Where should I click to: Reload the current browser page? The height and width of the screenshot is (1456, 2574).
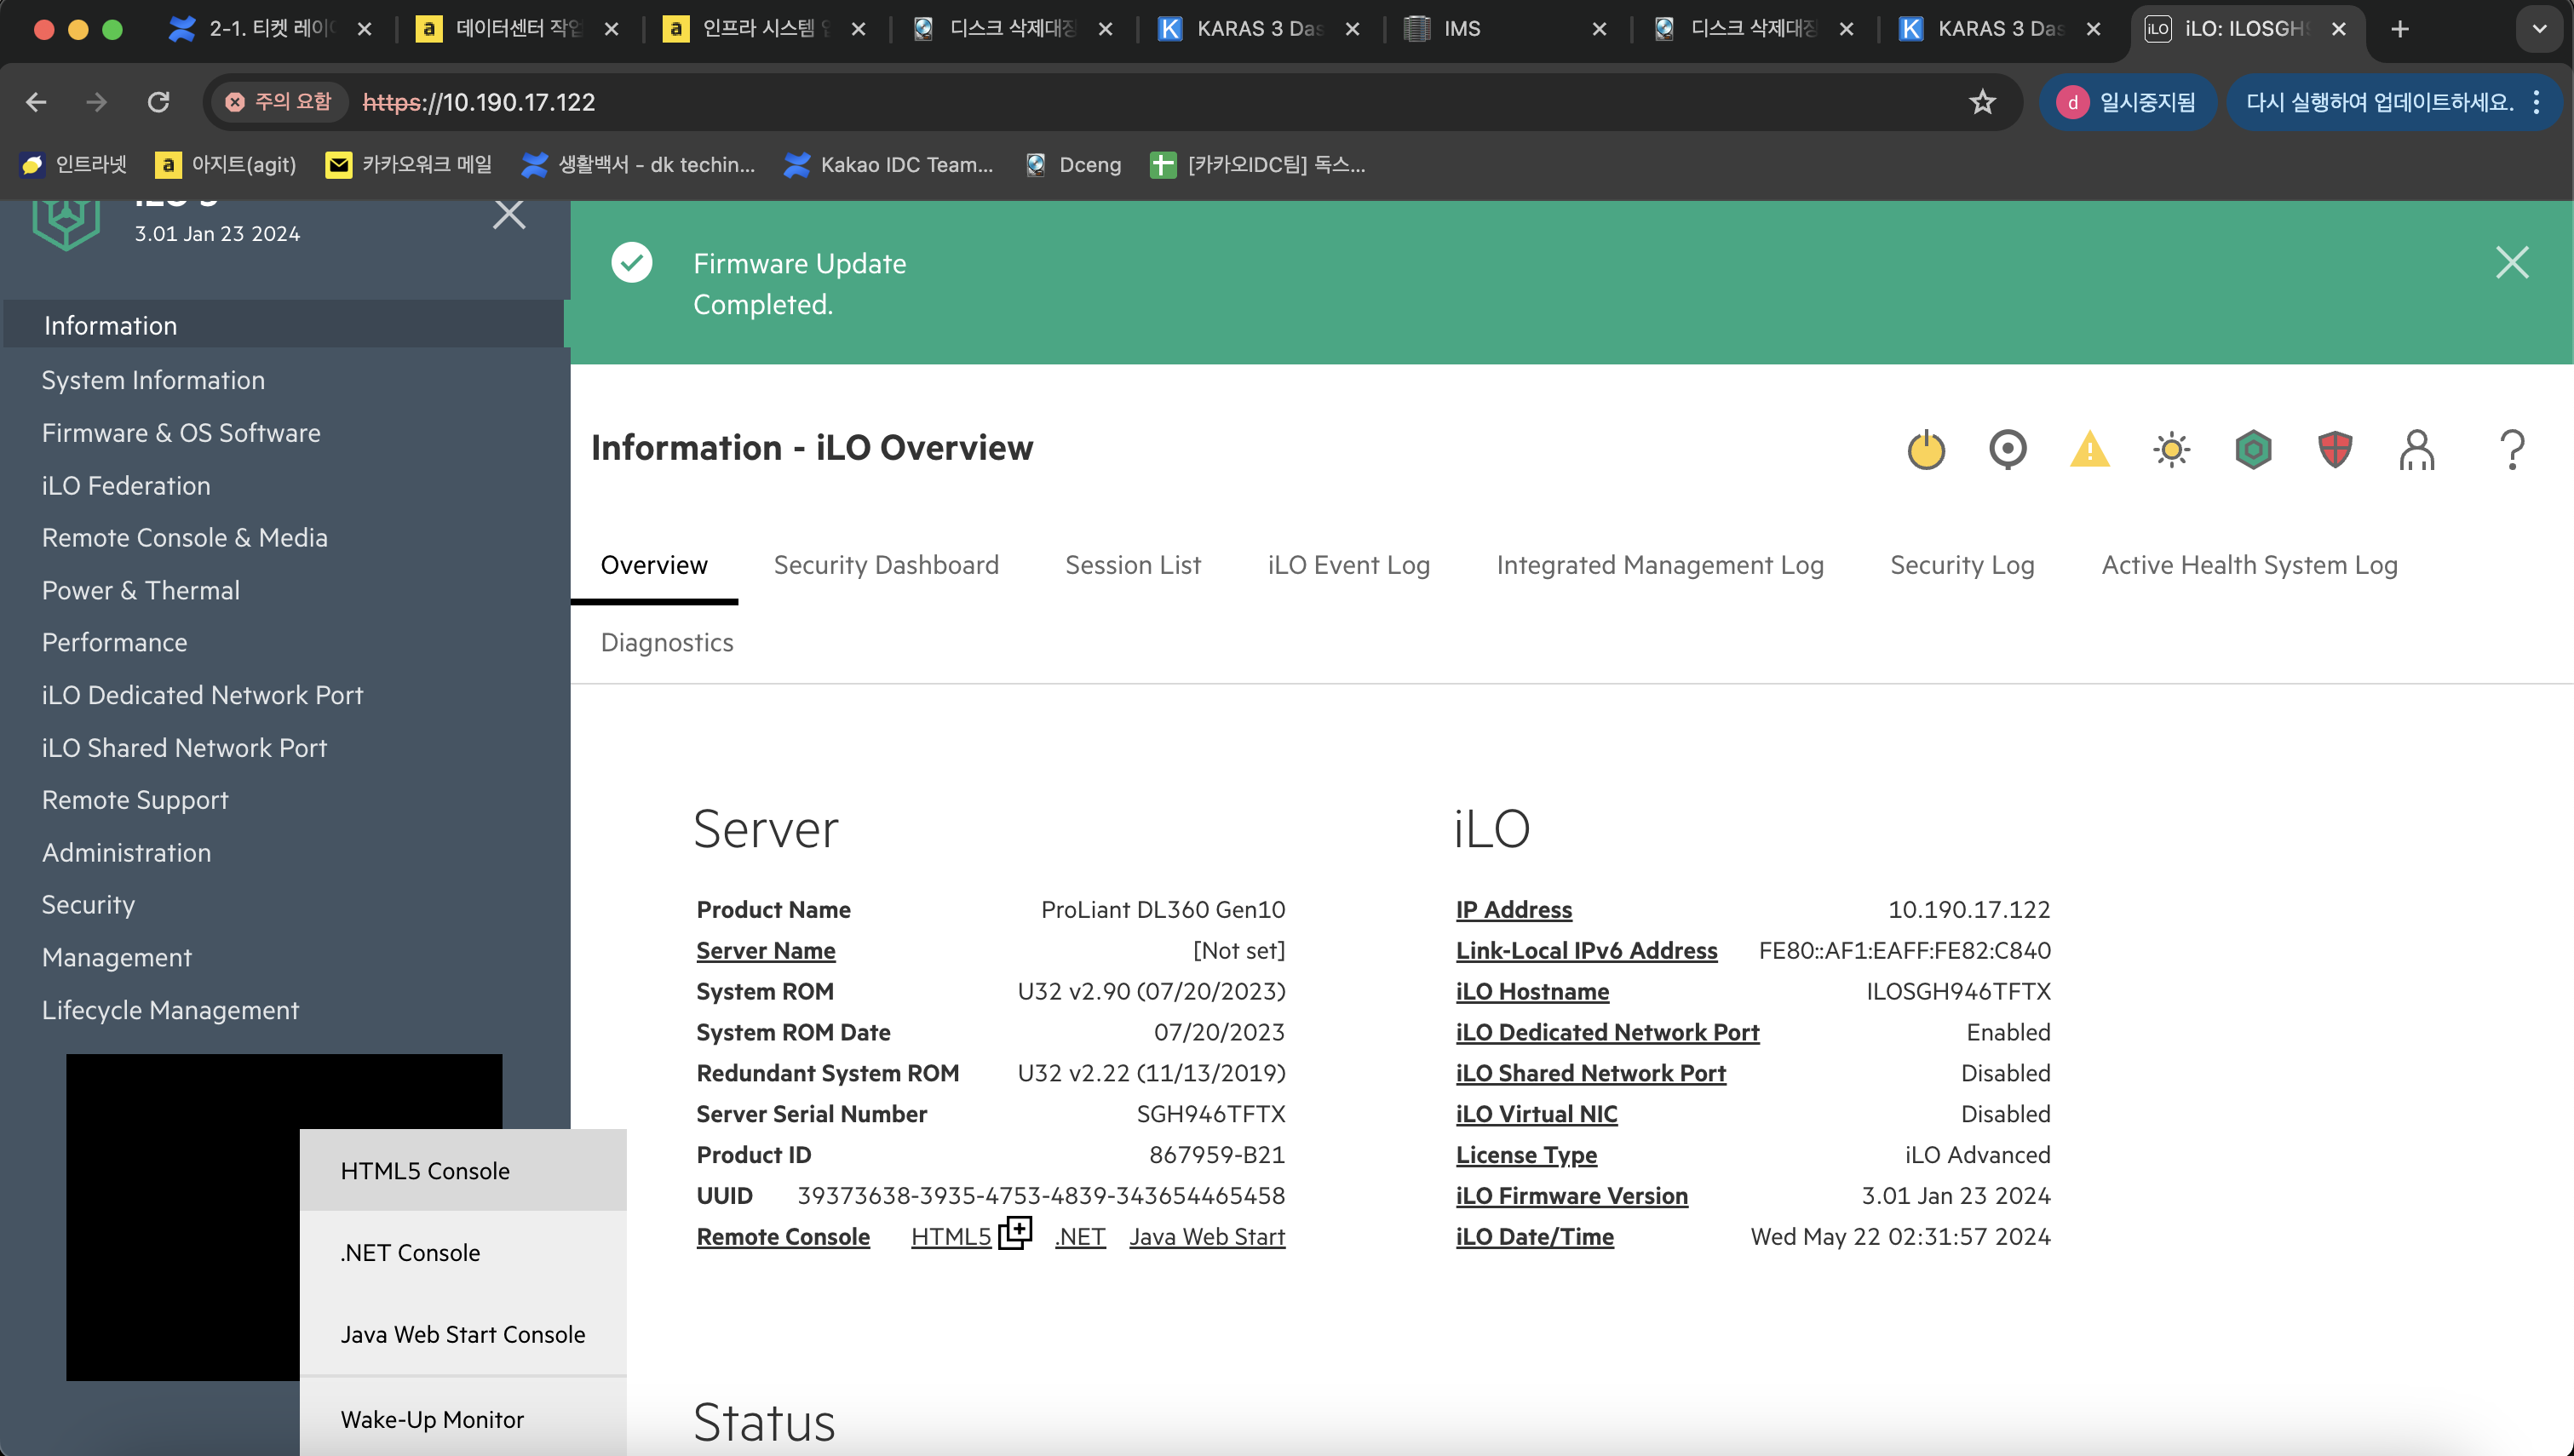(158, 102)
